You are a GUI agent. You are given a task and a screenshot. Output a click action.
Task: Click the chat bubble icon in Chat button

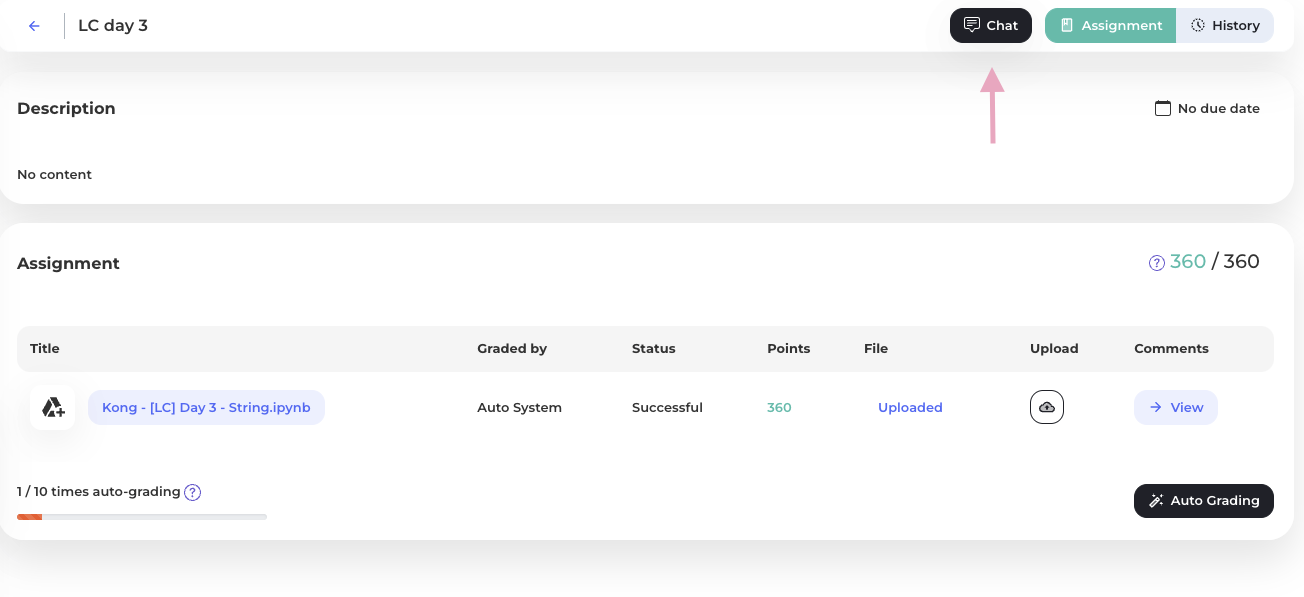971,25
